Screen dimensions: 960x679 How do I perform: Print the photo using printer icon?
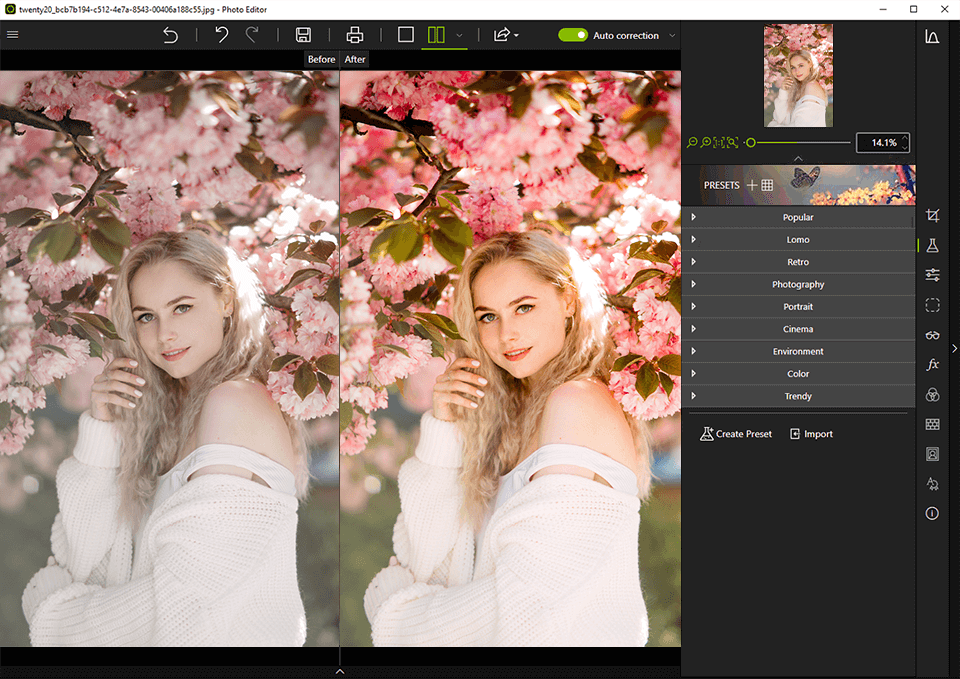pos(354,35)
